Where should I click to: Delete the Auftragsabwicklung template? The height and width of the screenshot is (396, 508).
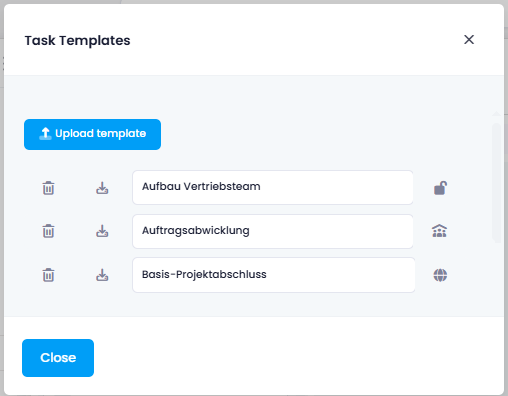(48, 231)
